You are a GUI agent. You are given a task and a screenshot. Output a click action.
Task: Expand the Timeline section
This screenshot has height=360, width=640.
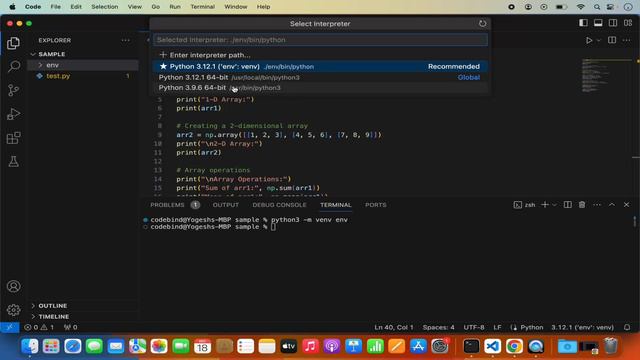53,317
